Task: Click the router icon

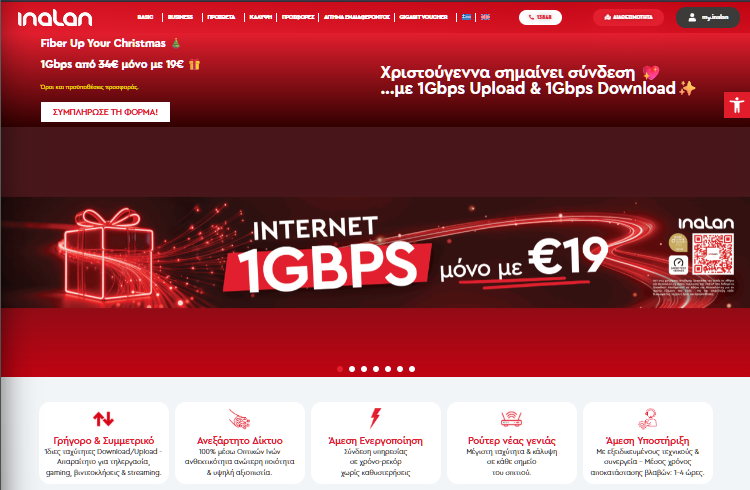Action: click(511, 419)
